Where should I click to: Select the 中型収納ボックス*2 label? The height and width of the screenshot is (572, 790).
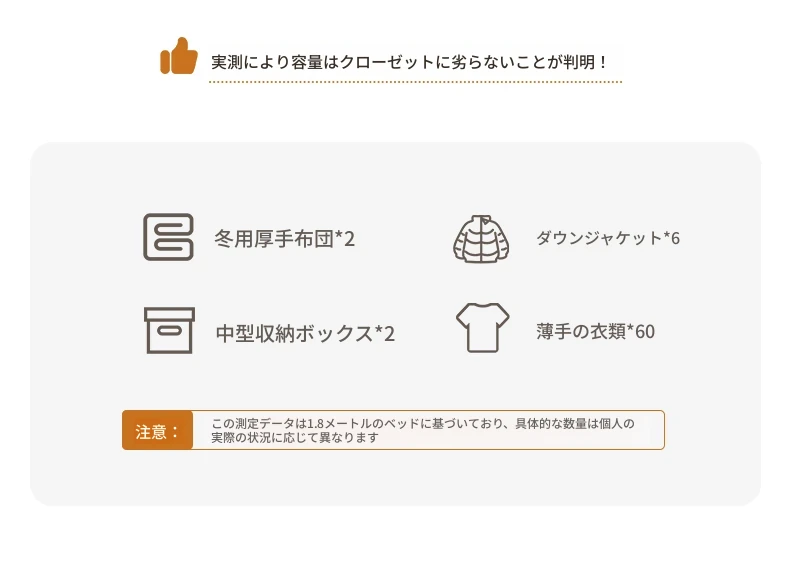305,334
